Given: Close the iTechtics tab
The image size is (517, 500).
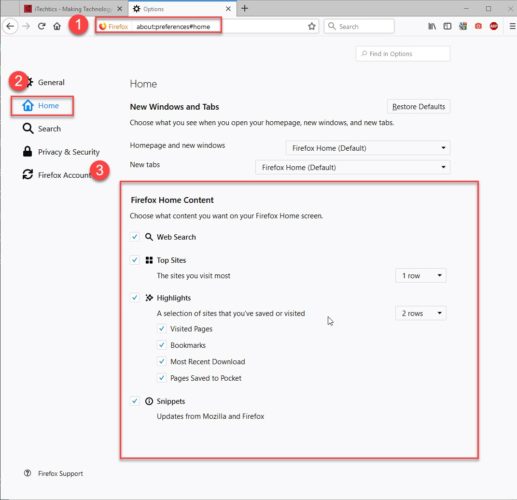Looking at the screenshot, I should [120, 9].
